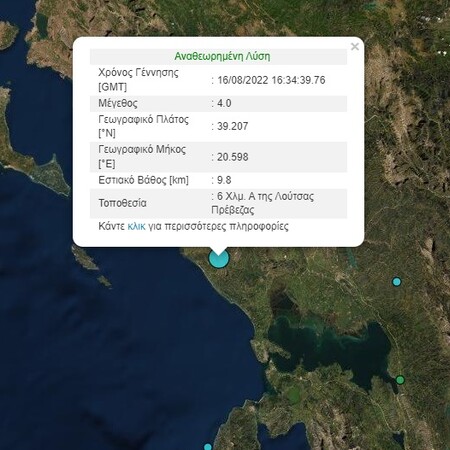
Task: Click the origin time value 16/08/2022 16:34:39.76
Action: point(271,80)
